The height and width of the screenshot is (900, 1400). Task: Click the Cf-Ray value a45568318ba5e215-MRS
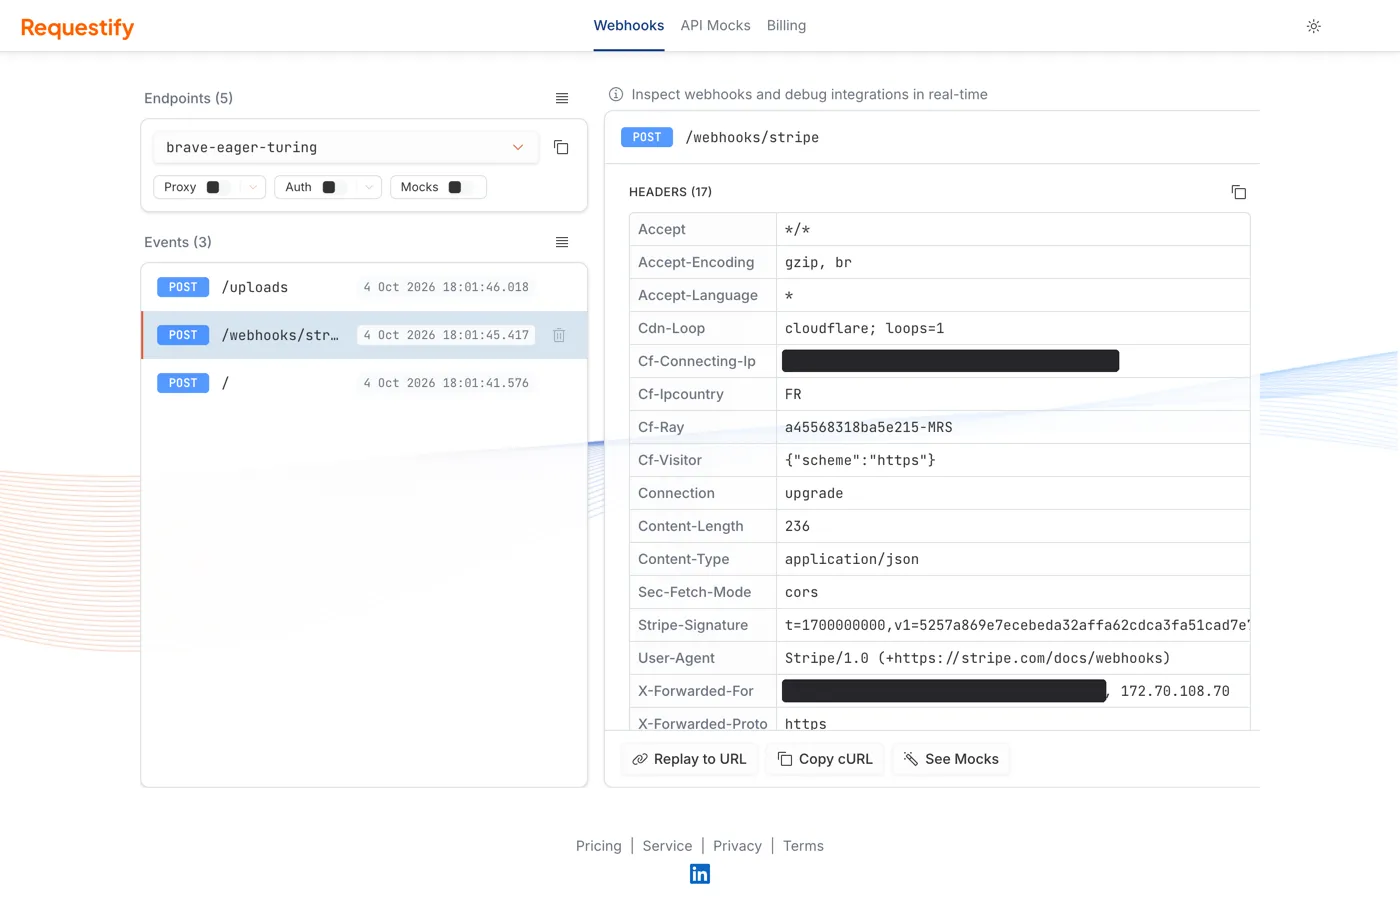pos(868,427)
